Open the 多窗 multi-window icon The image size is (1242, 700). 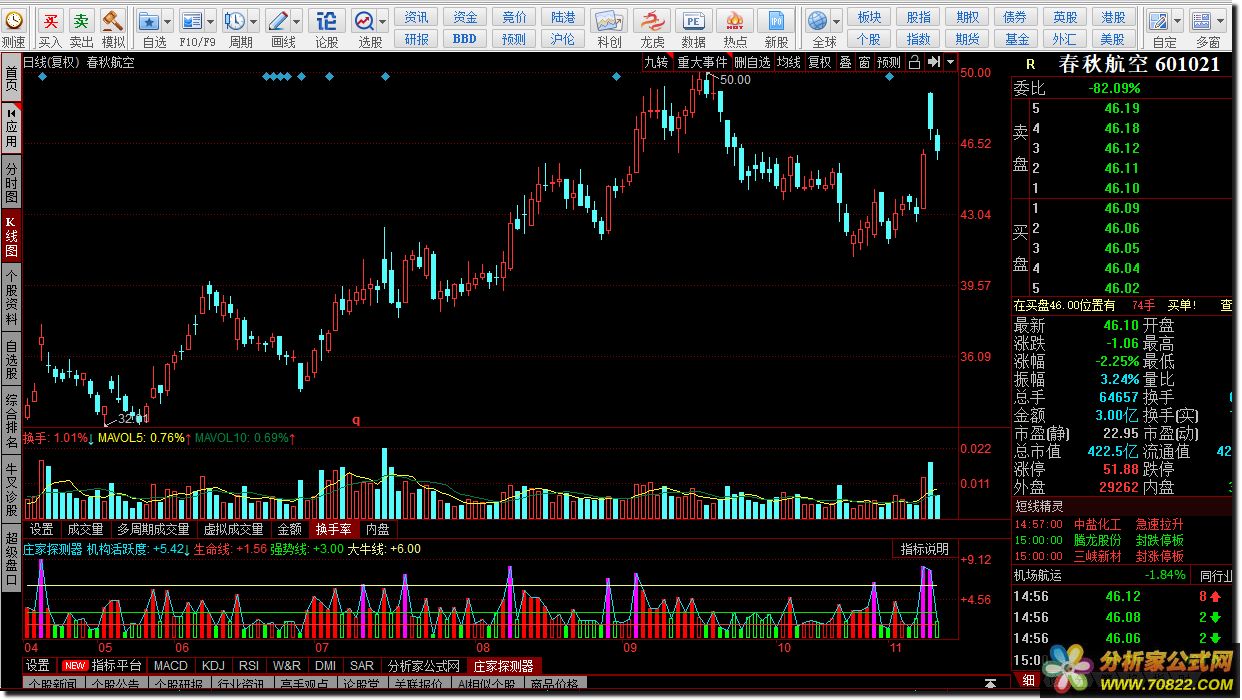click(x=1201, y=20)
